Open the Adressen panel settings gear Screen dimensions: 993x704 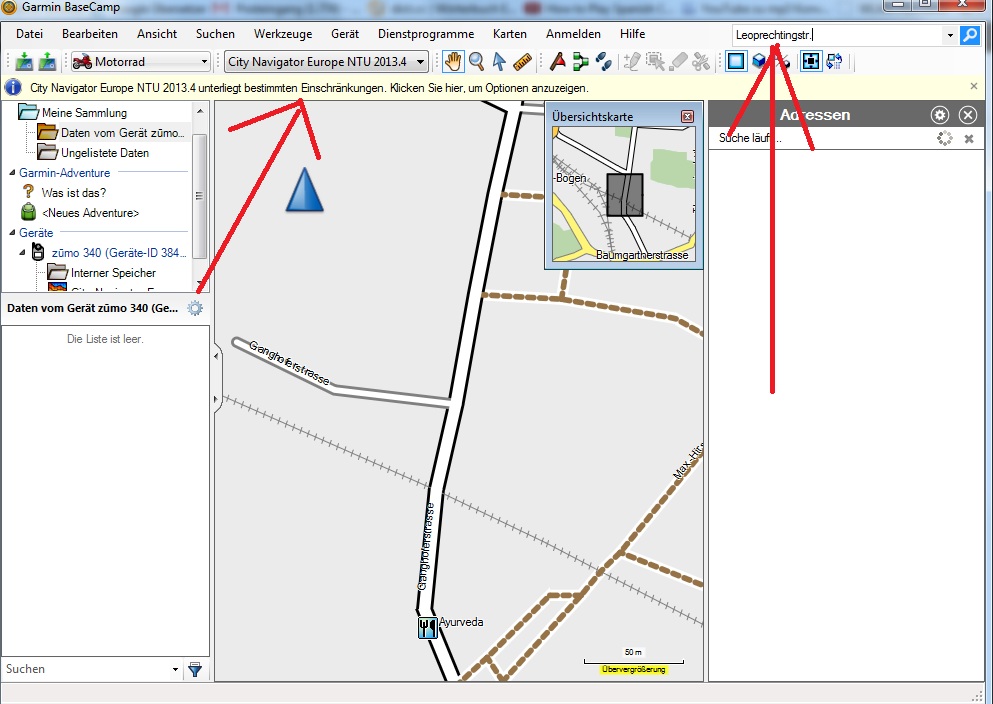pos(940,115)
